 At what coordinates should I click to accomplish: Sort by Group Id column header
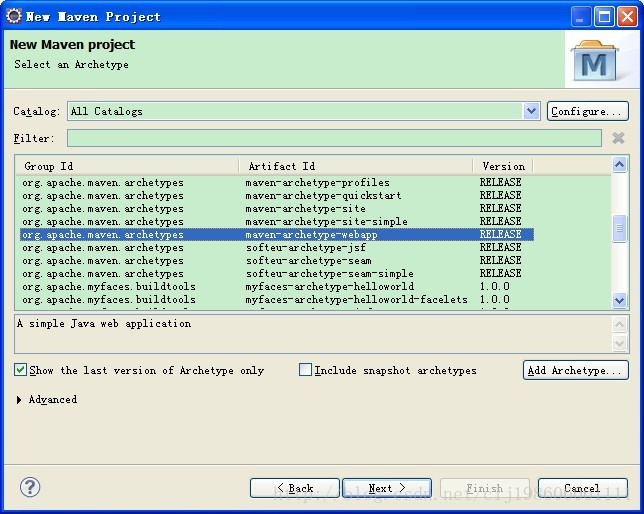click(127, 166)
